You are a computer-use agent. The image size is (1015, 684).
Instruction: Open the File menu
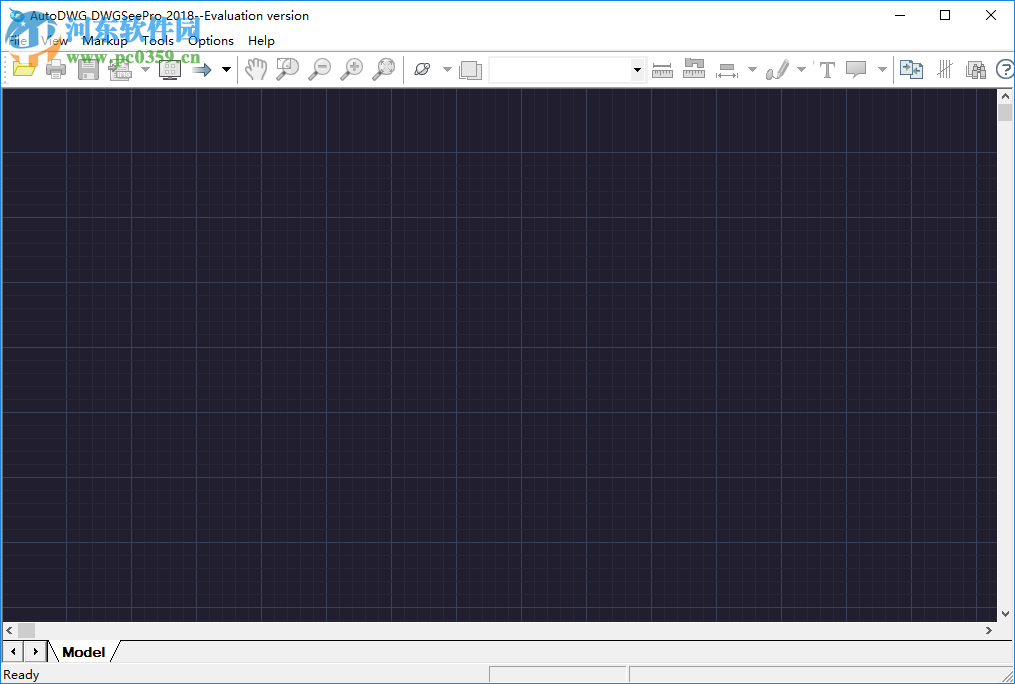pyautogui.click(x=18, y=41)
